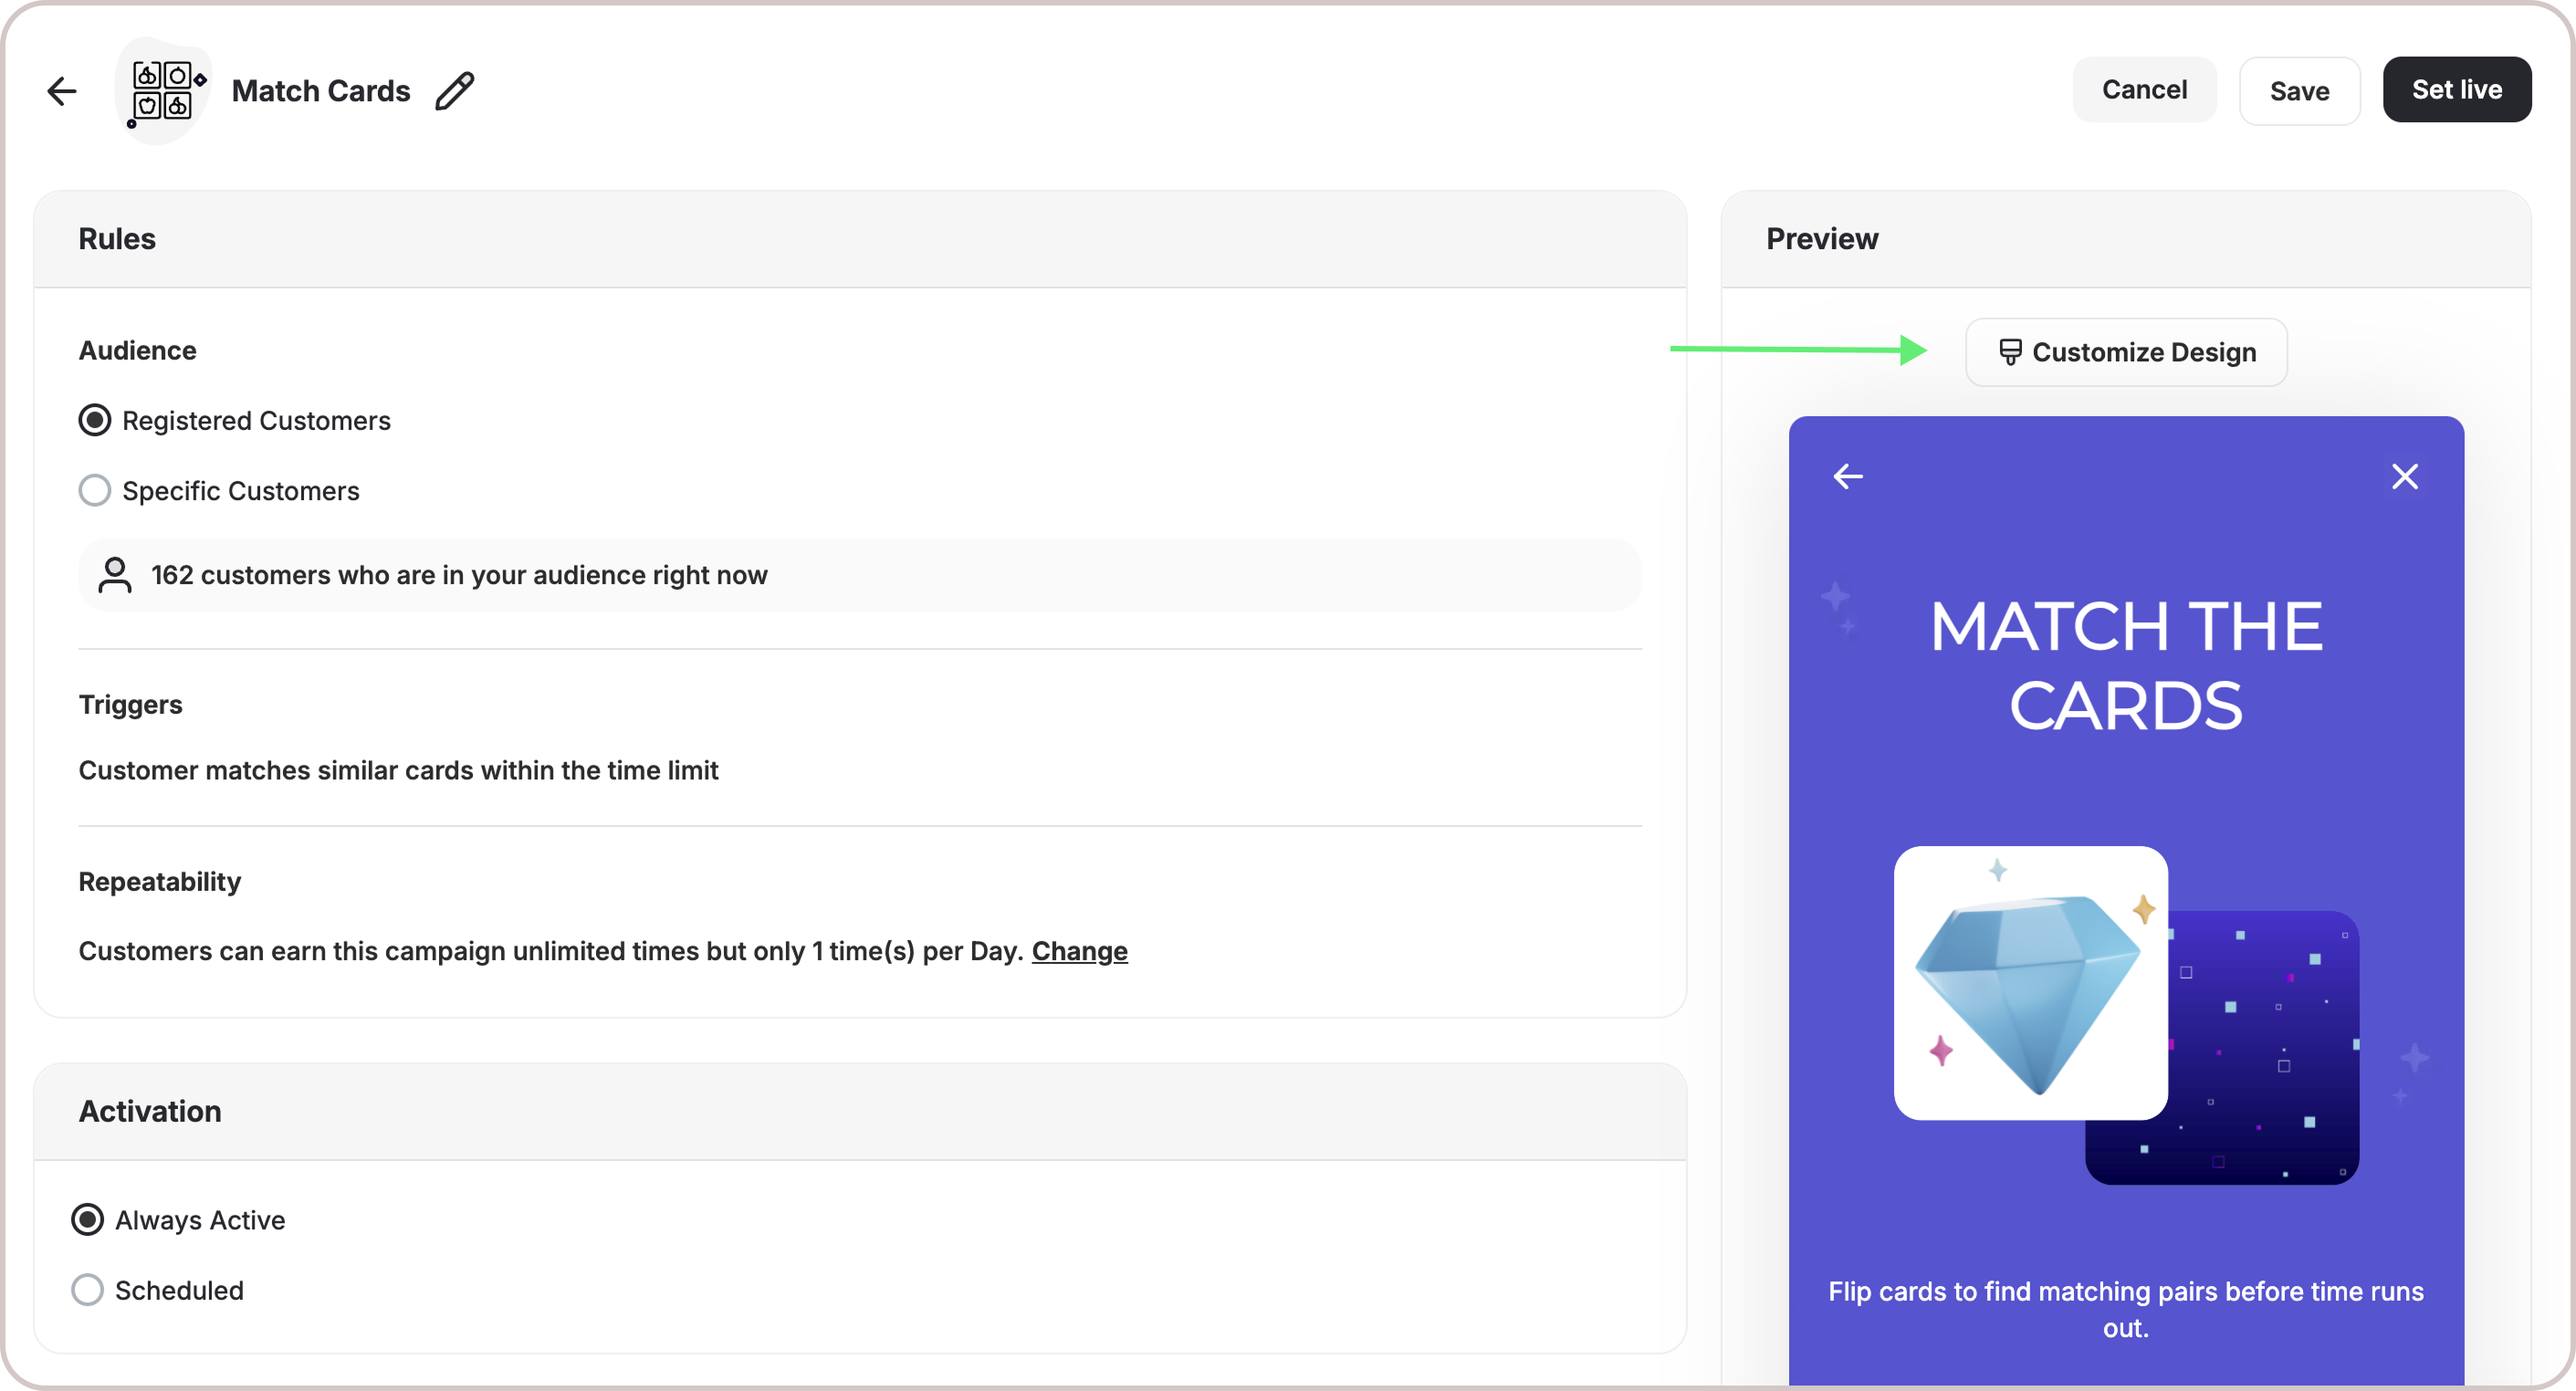Screen dimensions: 2576x1391
Task: Select the Specific Customers radio option
Action: pyautogui.click(x=95, y=491)
